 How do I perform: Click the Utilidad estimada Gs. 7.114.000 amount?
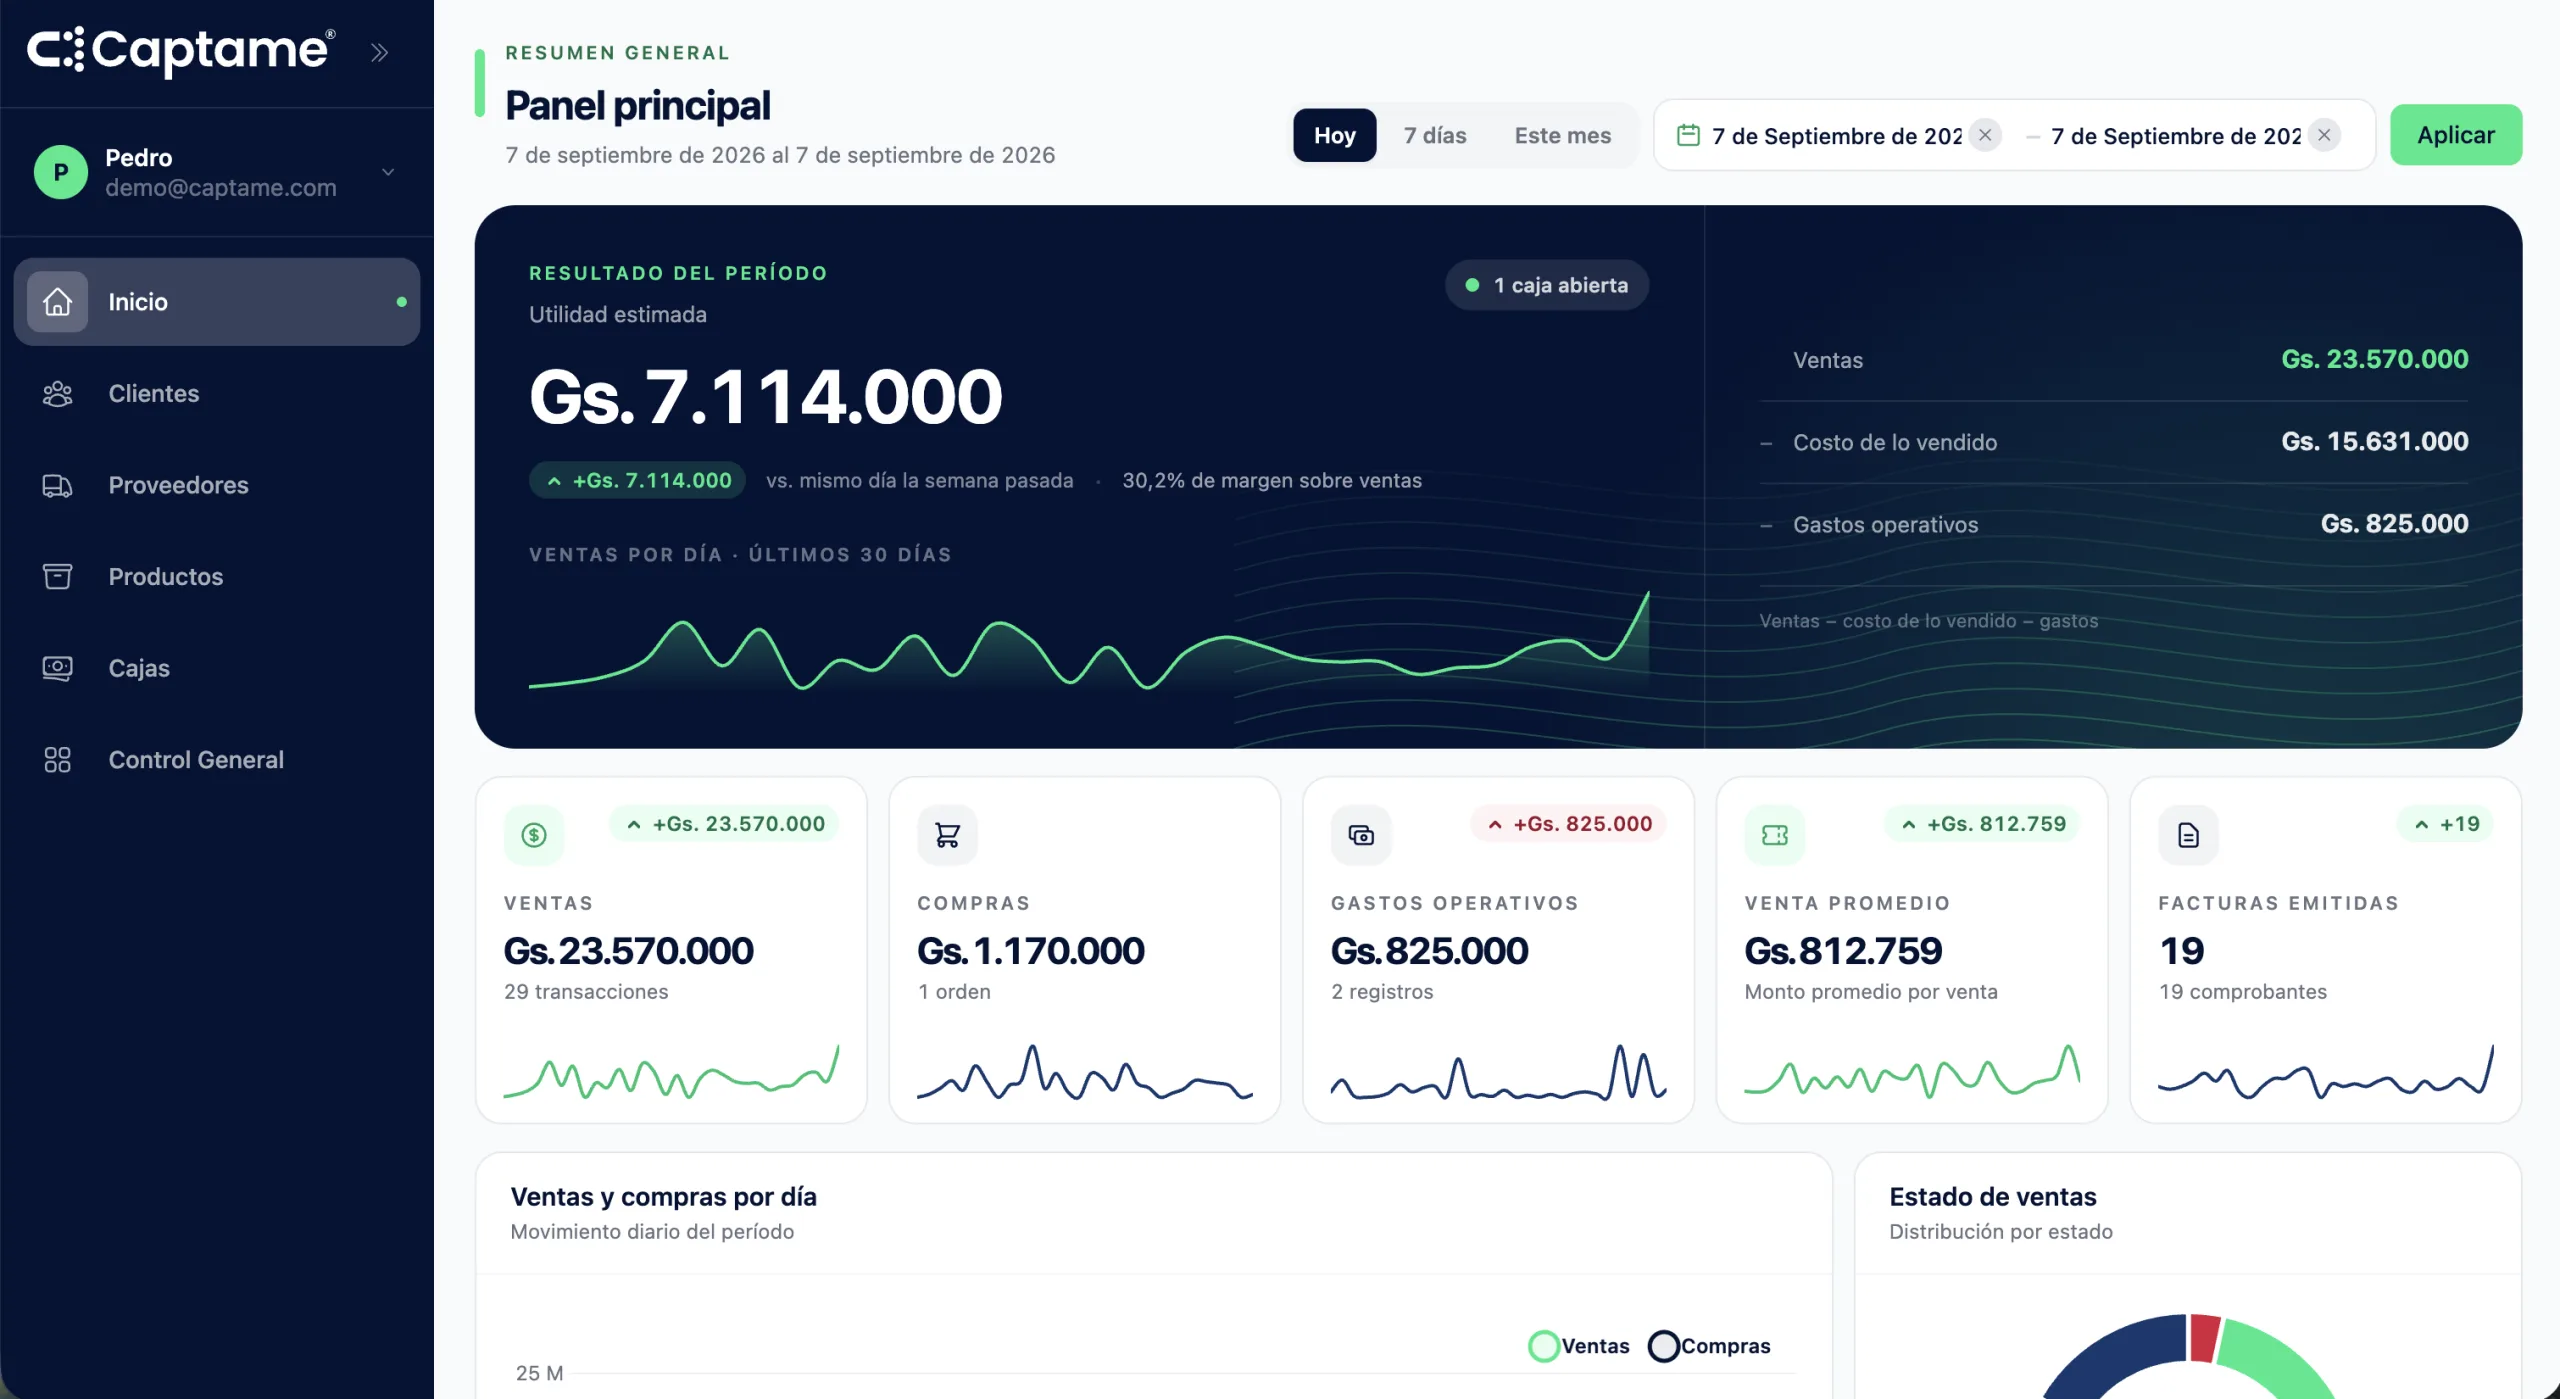(x=765, y=397)
